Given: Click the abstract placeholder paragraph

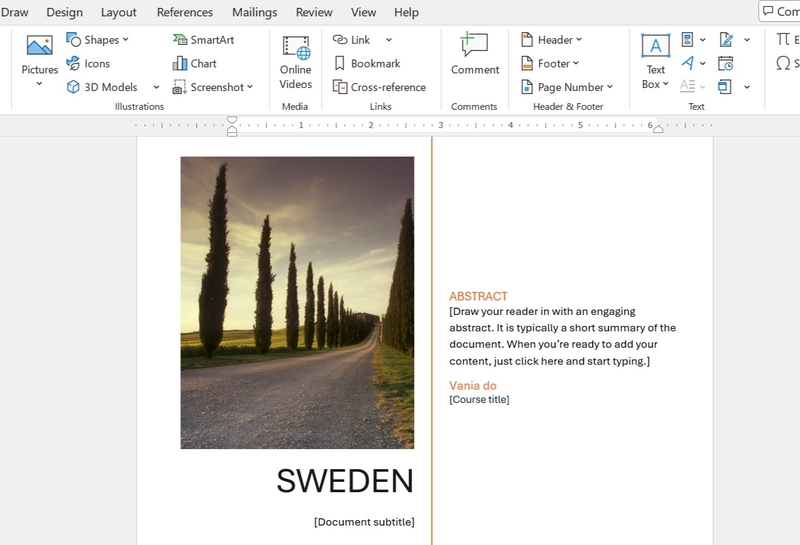Looking at the screenshot, I should coord(563,336).
